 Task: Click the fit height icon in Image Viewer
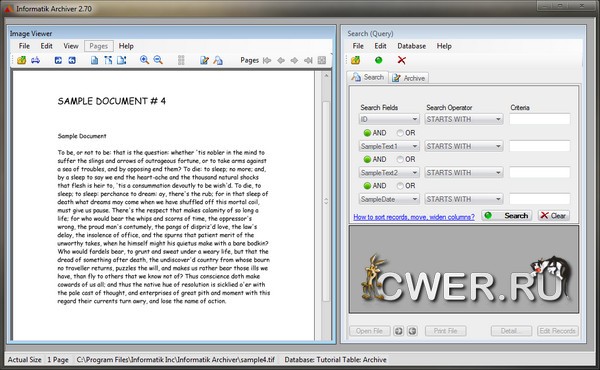coord(108,60)
